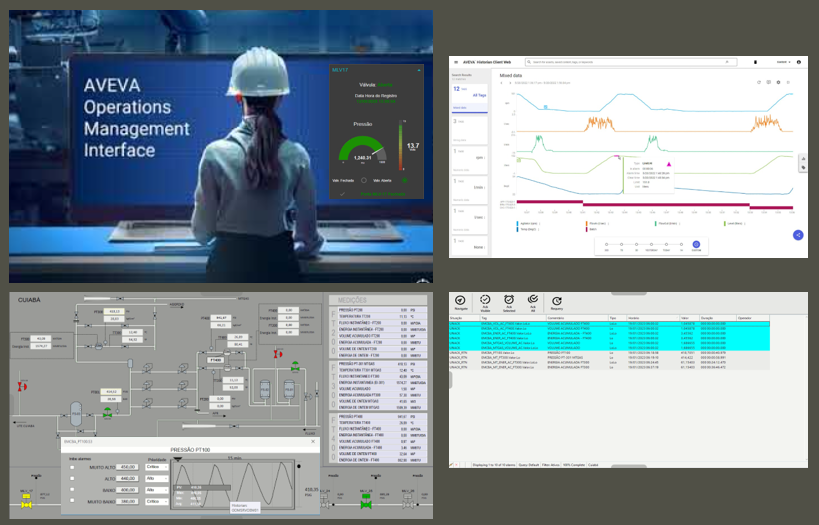Screen dimensions: 819x525
Task: Select the green valve beside the separator vessel
Action: click(107, 413)
